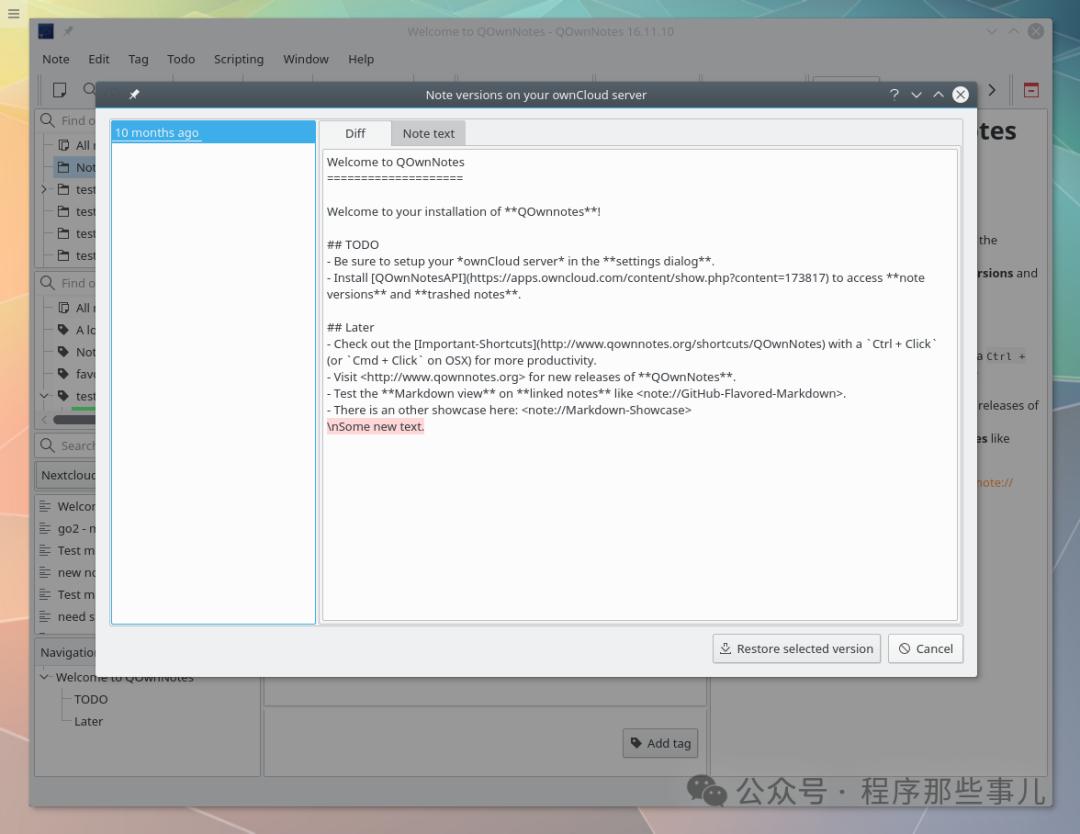This screenshot has height=834, width=1080.
Task: Open the Note menu in the main window
Action: [x=56, y=59]
